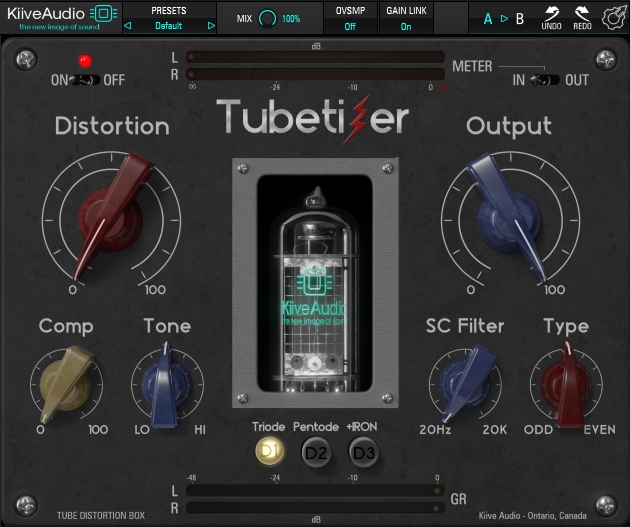Select the D3 +IRON mode button
The height and width of the screenshot is (527, 630).
363,452
